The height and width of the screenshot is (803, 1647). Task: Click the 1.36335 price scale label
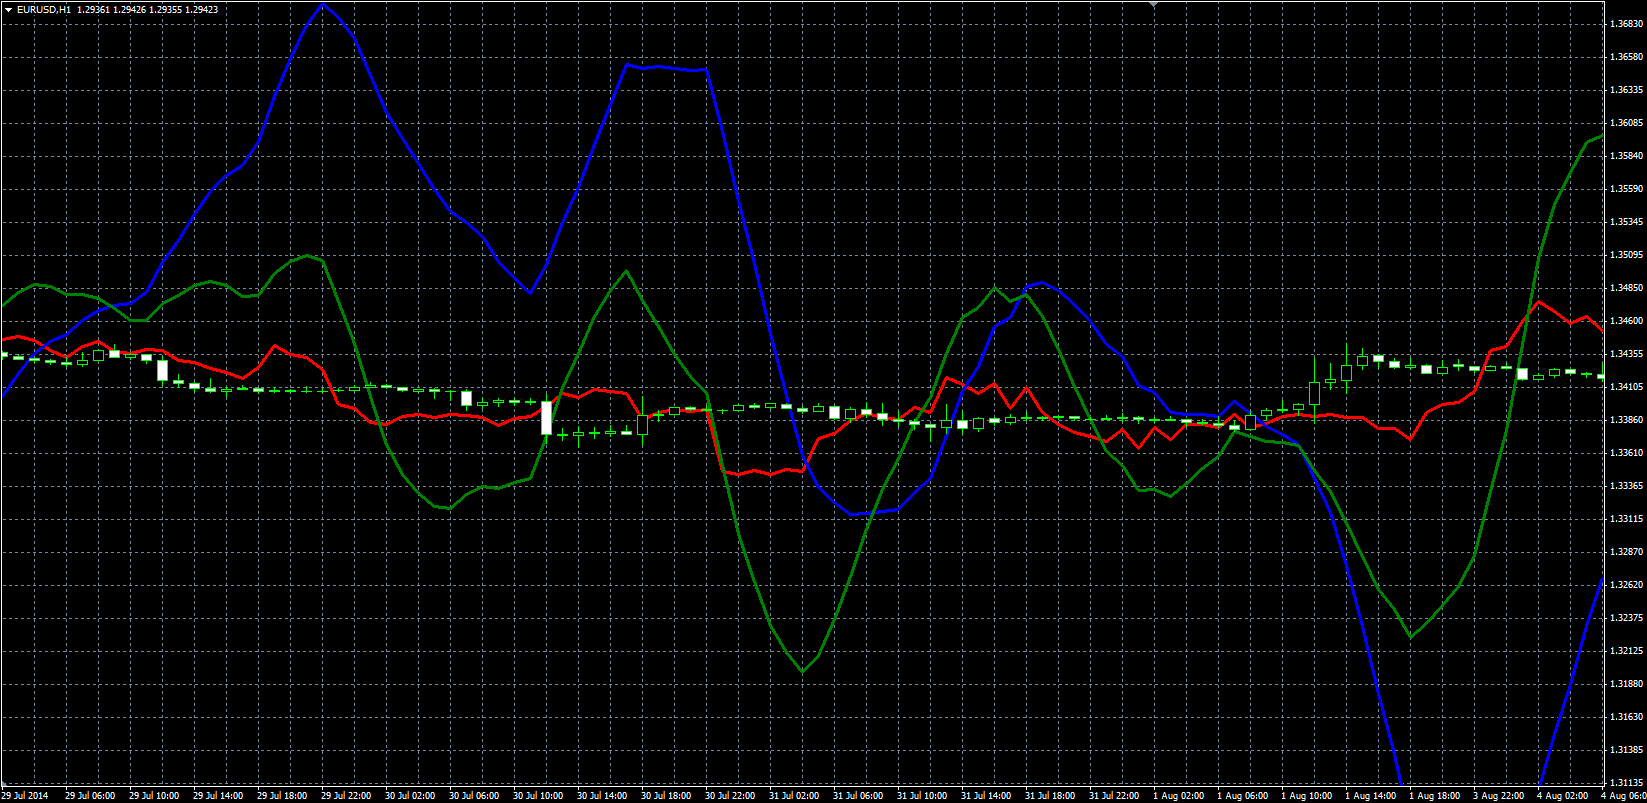[1626, 90]
